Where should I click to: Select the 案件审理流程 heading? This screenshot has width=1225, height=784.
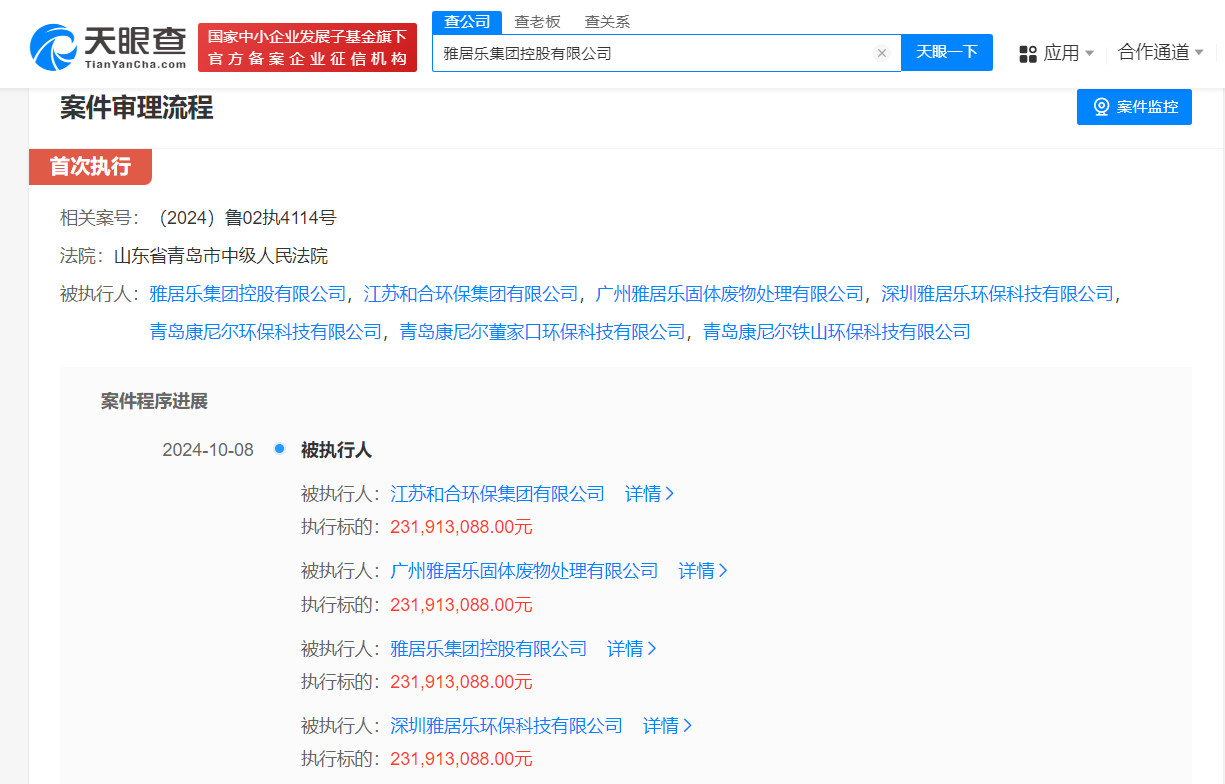(x=137, y=108)
